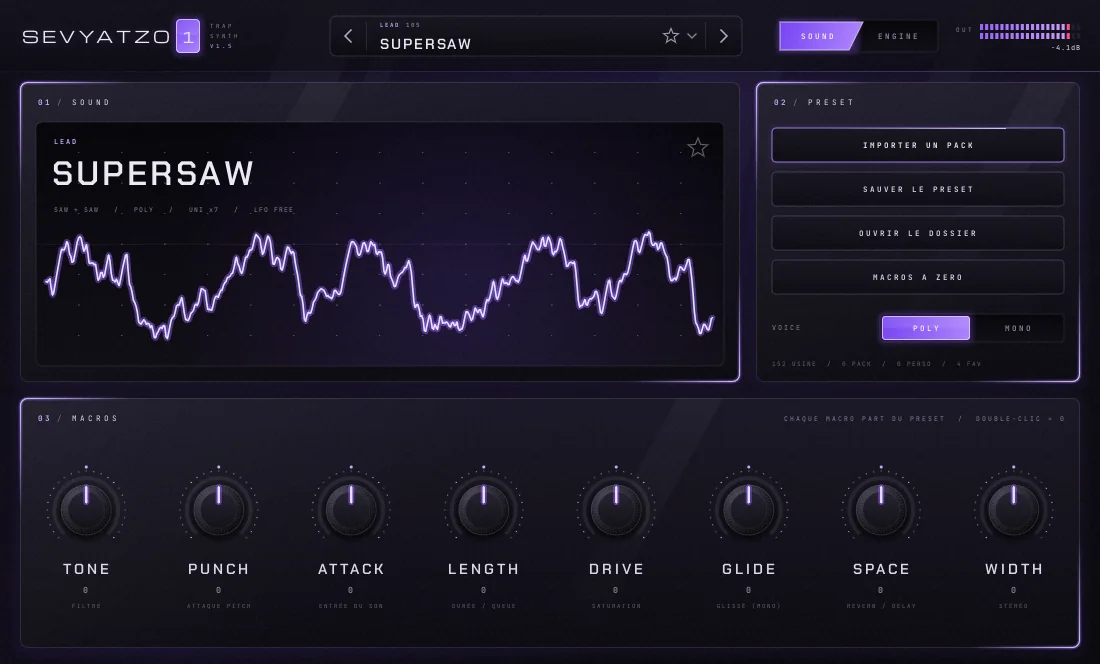This screenshot has width=1100, height=664.
Task: Go to the previous preset arrow
Action: (348, 36)
